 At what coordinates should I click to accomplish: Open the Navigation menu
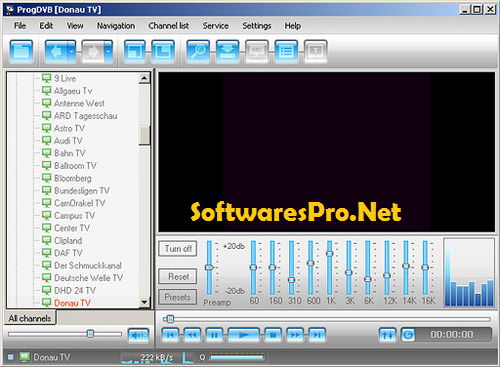click(x=116, y=26)
